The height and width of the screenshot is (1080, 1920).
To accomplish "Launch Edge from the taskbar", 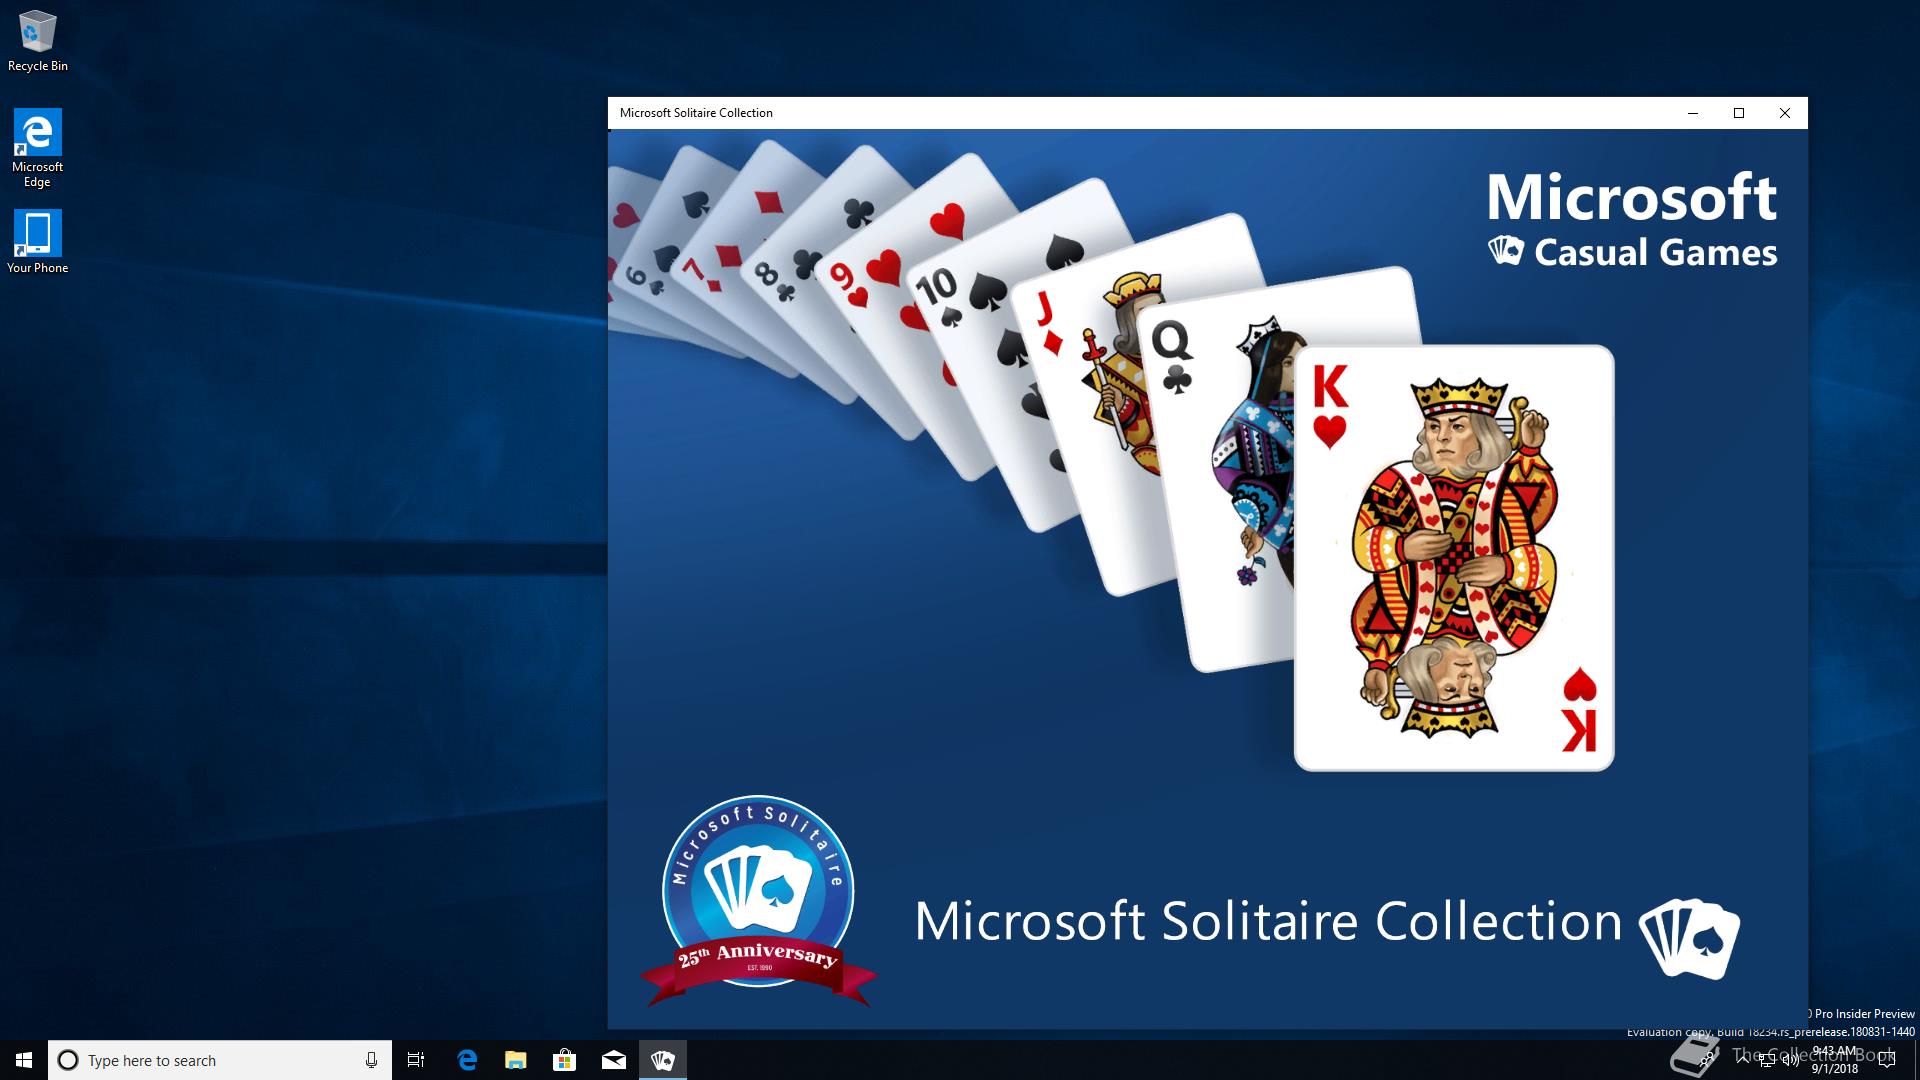I will click(x=467, y=1060).
